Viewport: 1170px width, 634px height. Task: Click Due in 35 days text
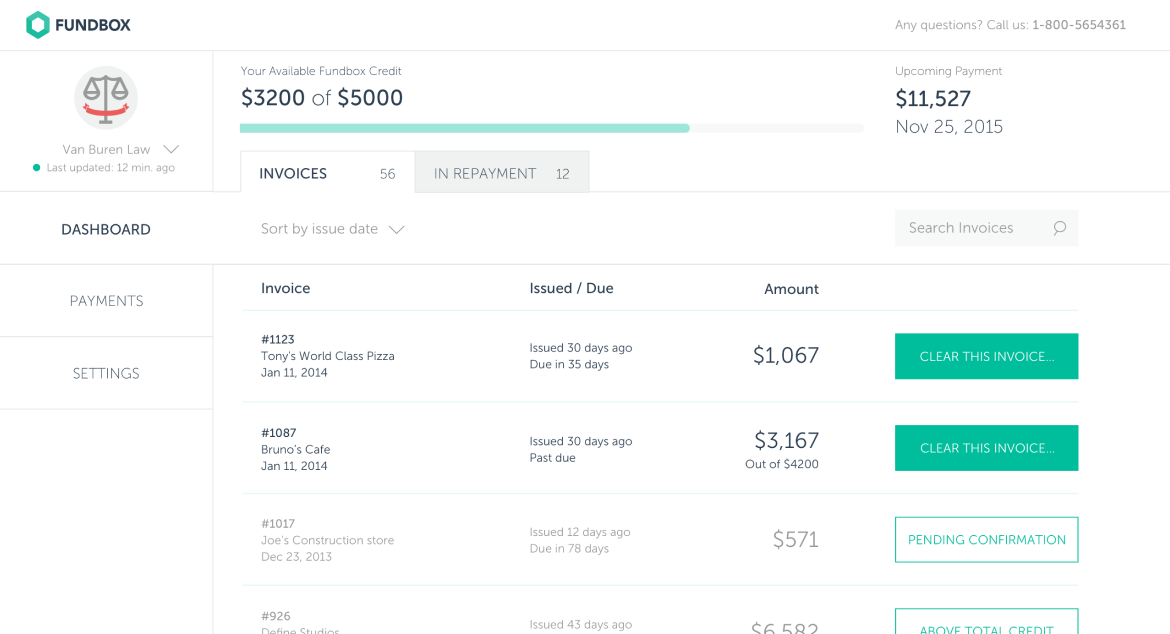coord(569,364)
